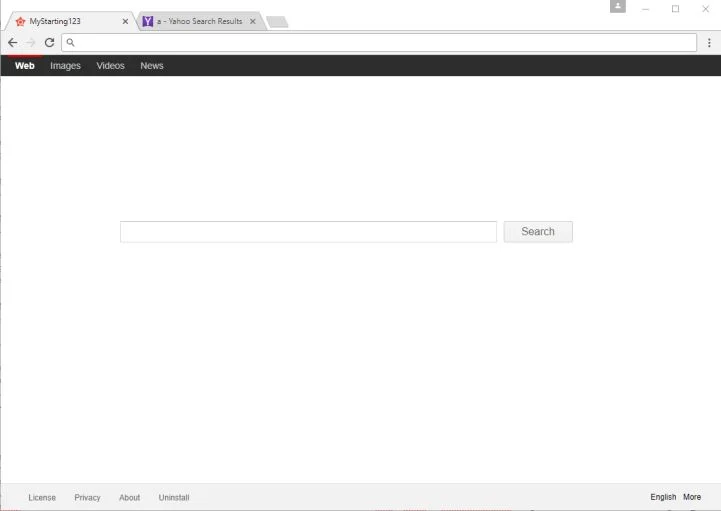721x511 pixels.
Task: Go back using the browser back arrow
Action: click(13, 43)
